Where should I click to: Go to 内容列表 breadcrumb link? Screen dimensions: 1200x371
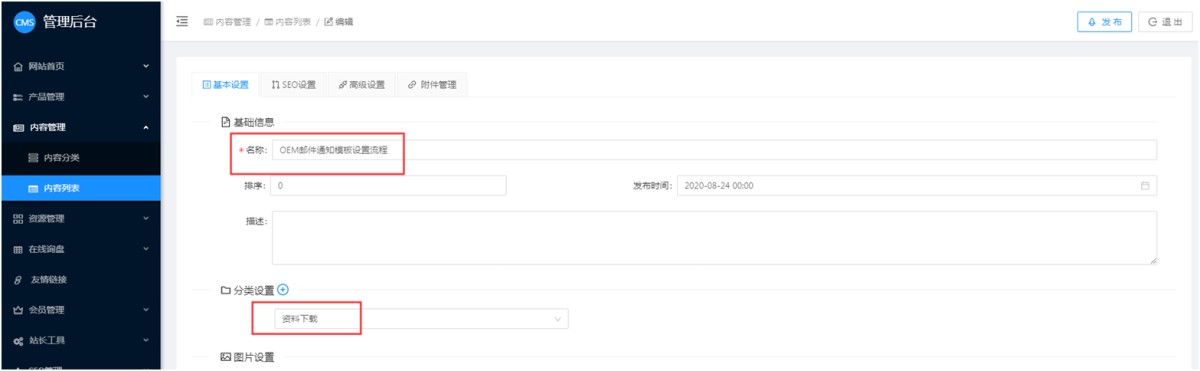pos(288,21)
